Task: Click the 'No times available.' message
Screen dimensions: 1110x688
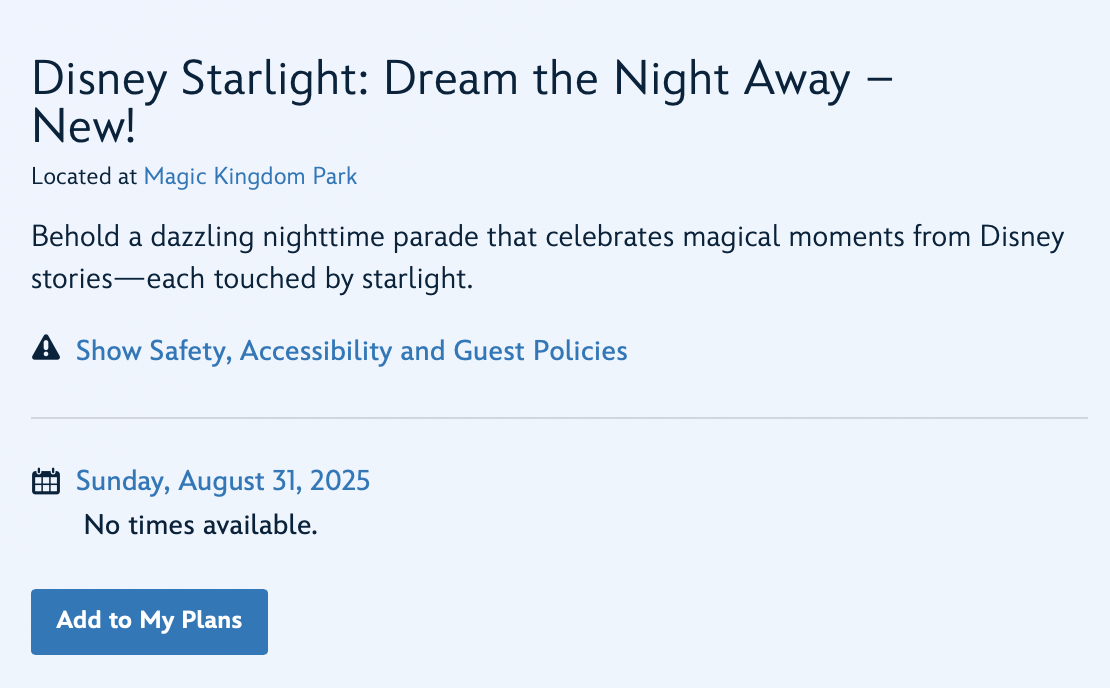Action: coord(200,524)
